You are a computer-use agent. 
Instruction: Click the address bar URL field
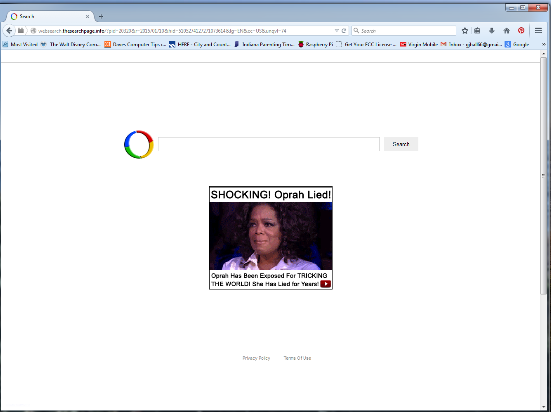184,31
